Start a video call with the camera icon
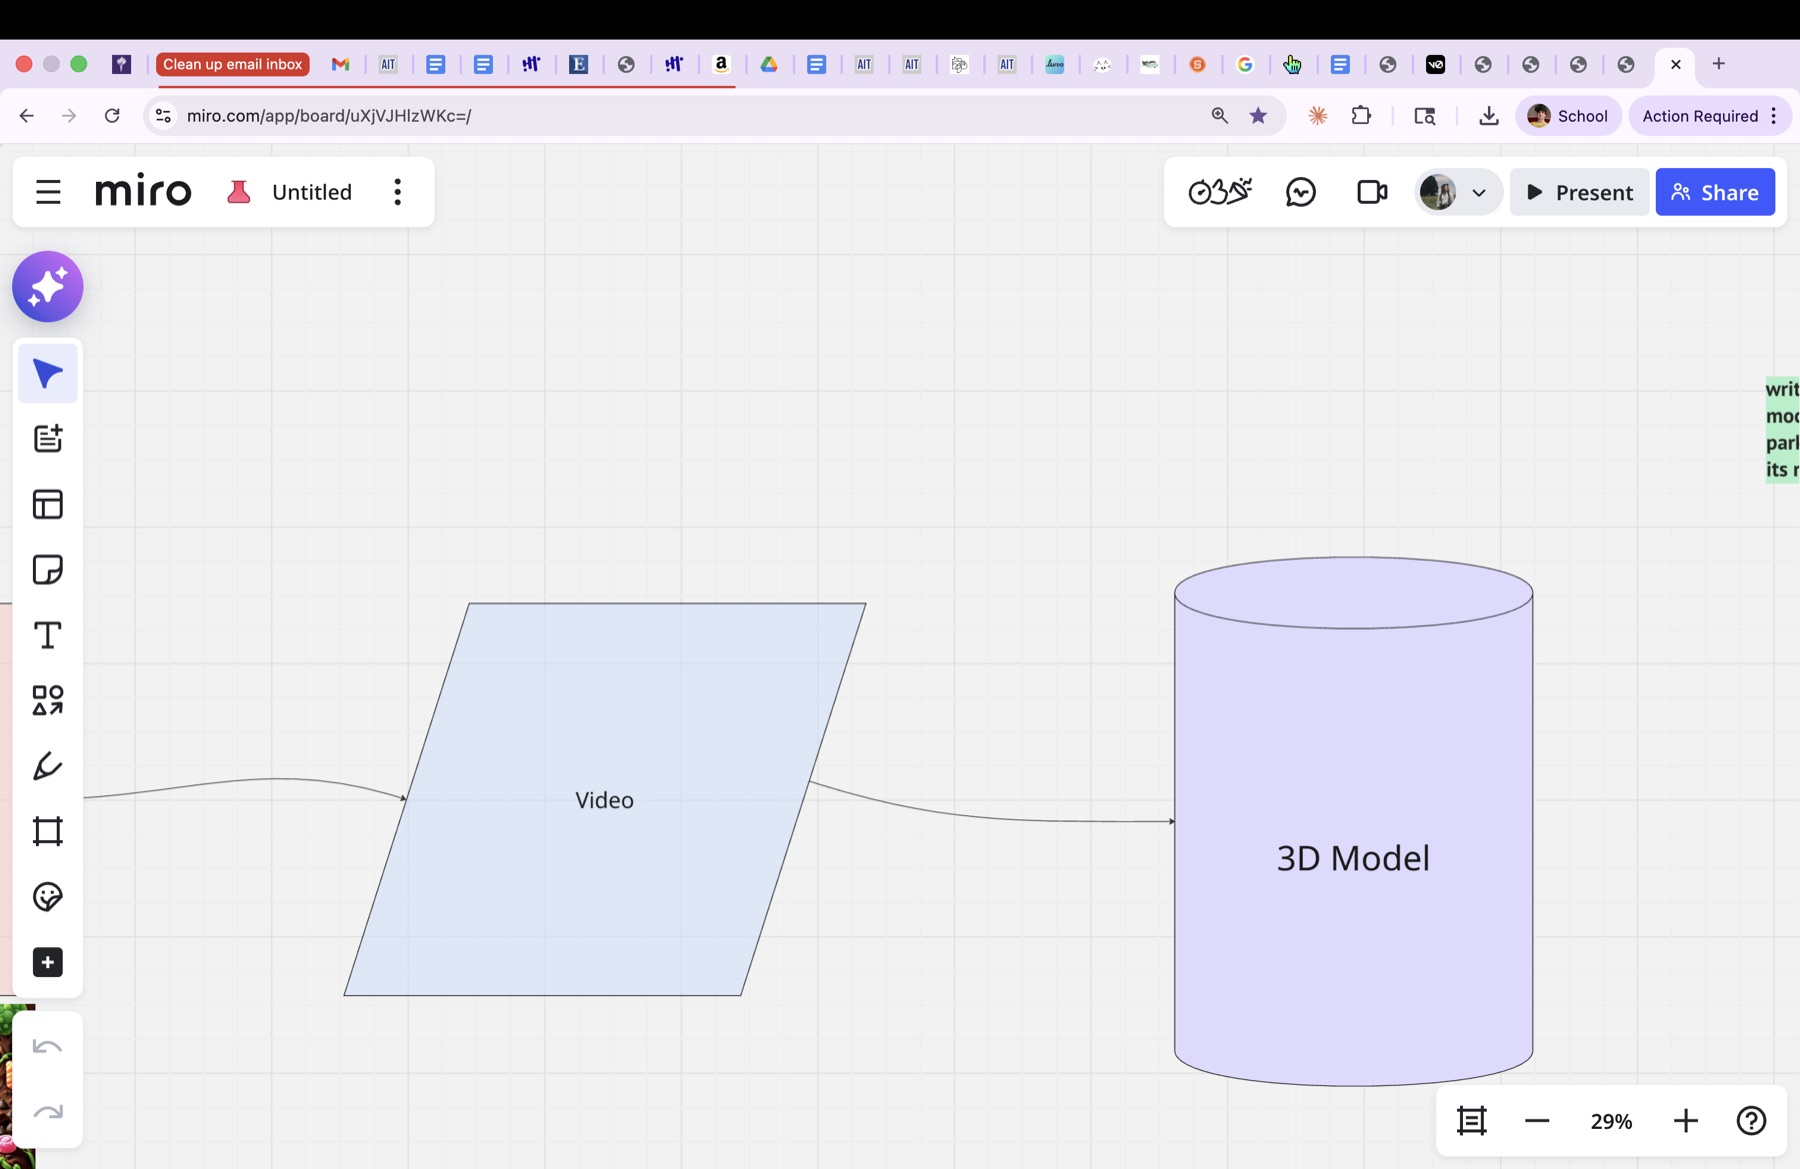Viewport: 1800px width, 1169px height. [1372, 192]
